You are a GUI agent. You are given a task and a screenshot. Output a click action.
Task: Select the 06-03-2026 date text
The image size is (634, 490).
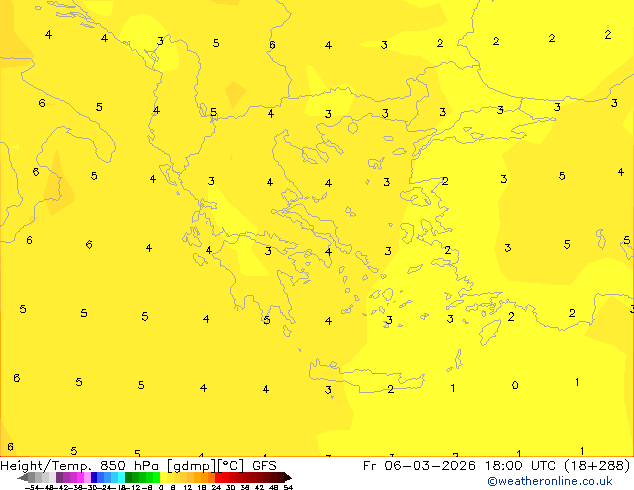[430, 466]
